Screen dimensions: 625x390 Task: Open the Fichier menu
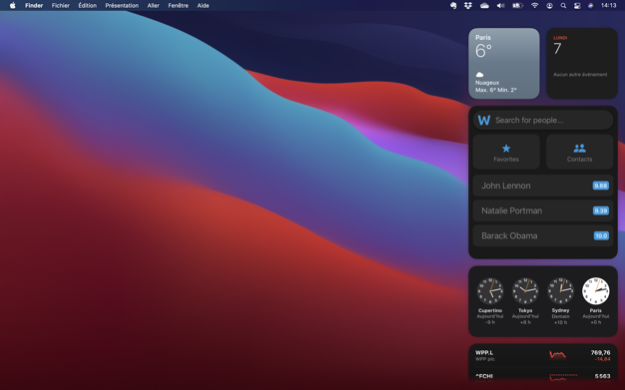tap(61, 6)
